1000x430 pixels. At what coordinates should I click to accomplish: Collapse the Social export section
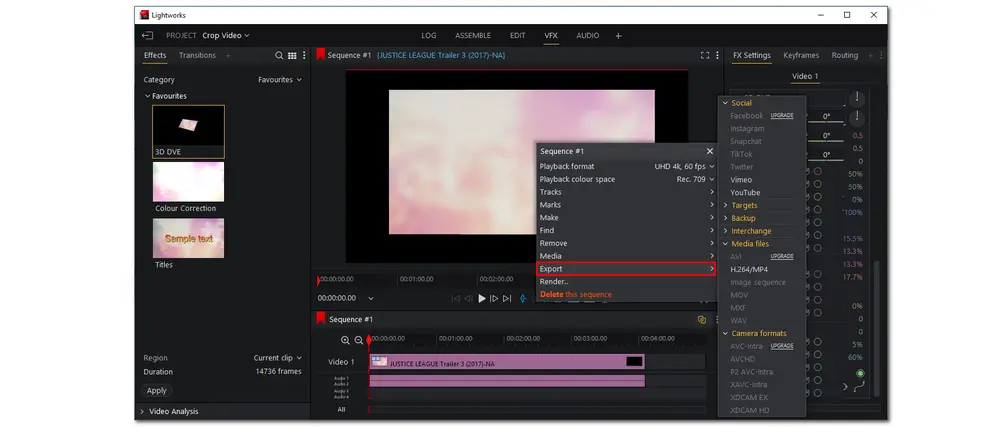pos(726,103)
